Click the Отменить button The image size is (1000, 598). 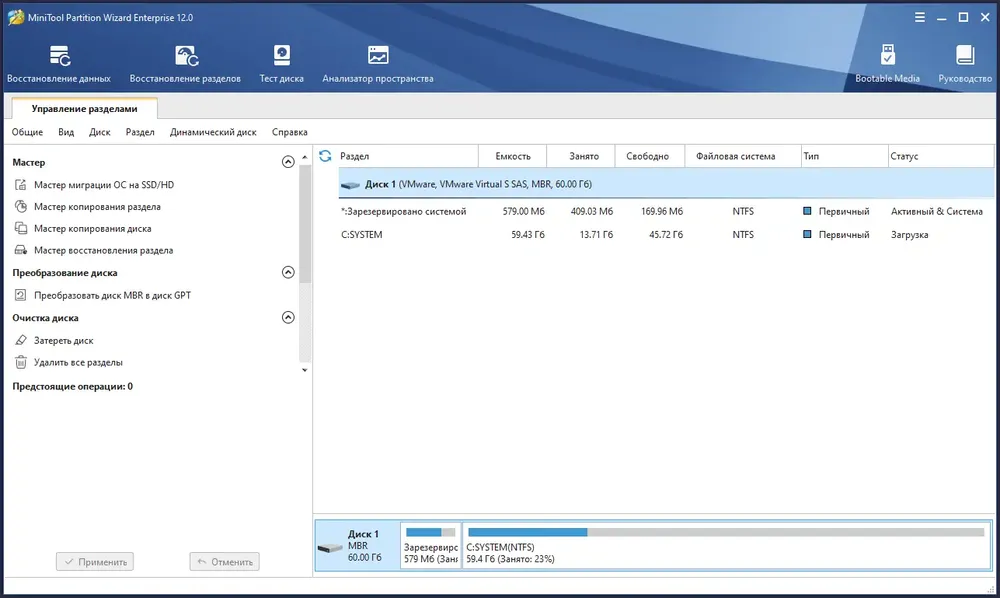click(x=224, y=562)
